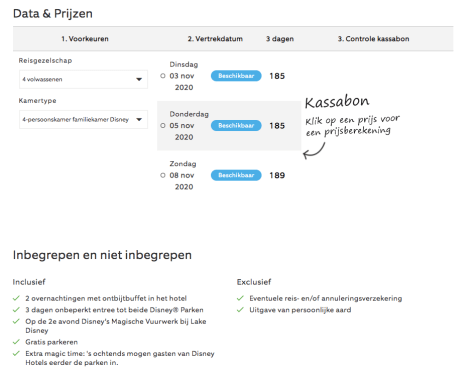Click the text Eventuele reis- en/of annuleringsverzekering
The height and width of the screenshot is (374, 475).
(326, 298)
